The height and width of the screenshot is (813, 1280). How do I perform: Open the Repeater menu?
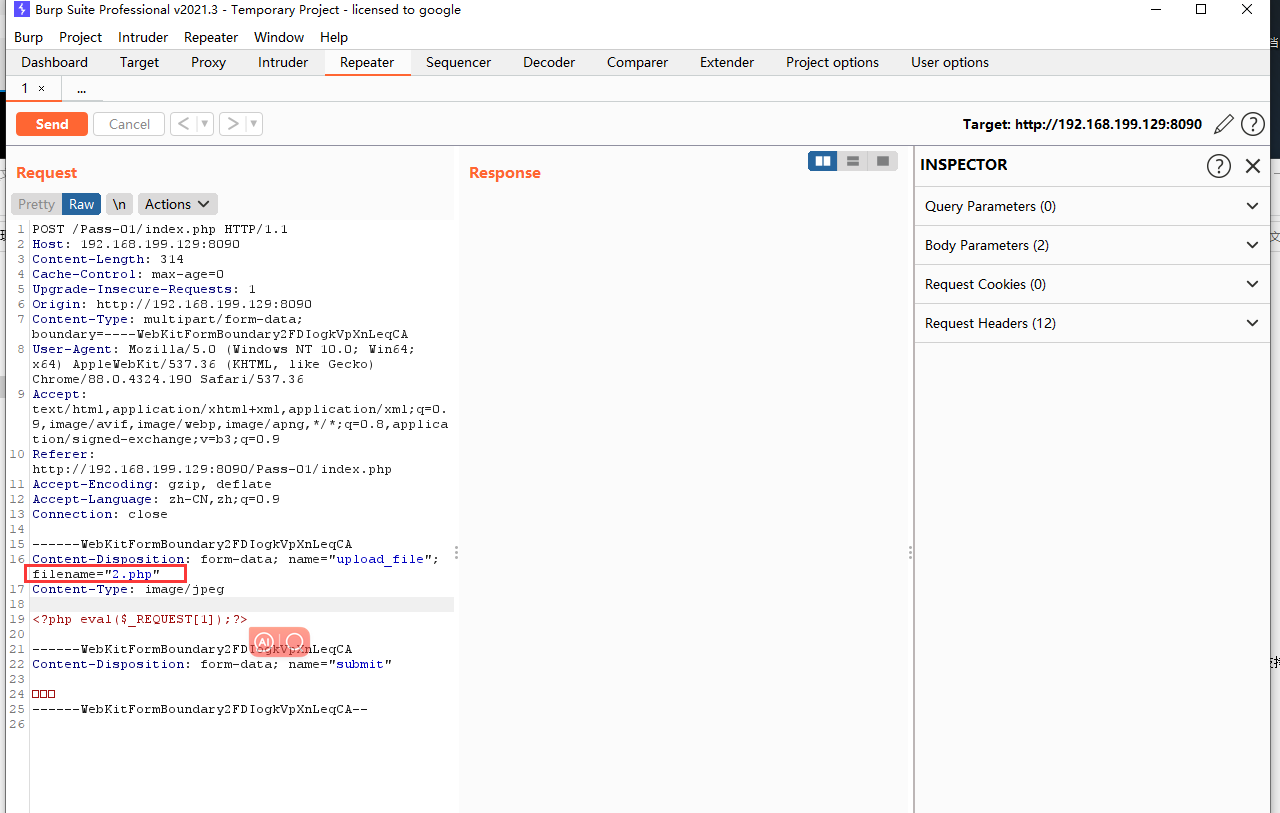(211, 37)
